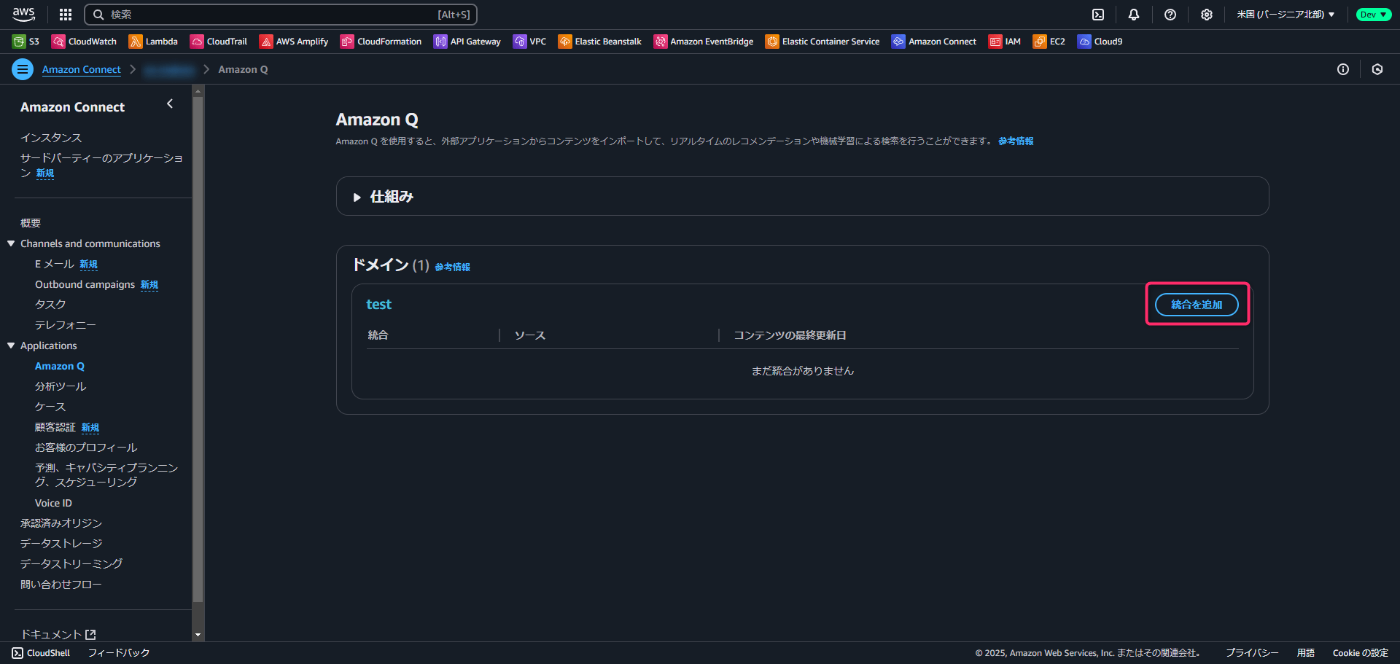Image resolution: width=1400 pixels, height=664 pixels.
Task: Open the services grid menu icon
Action: (x=66, y=15)
